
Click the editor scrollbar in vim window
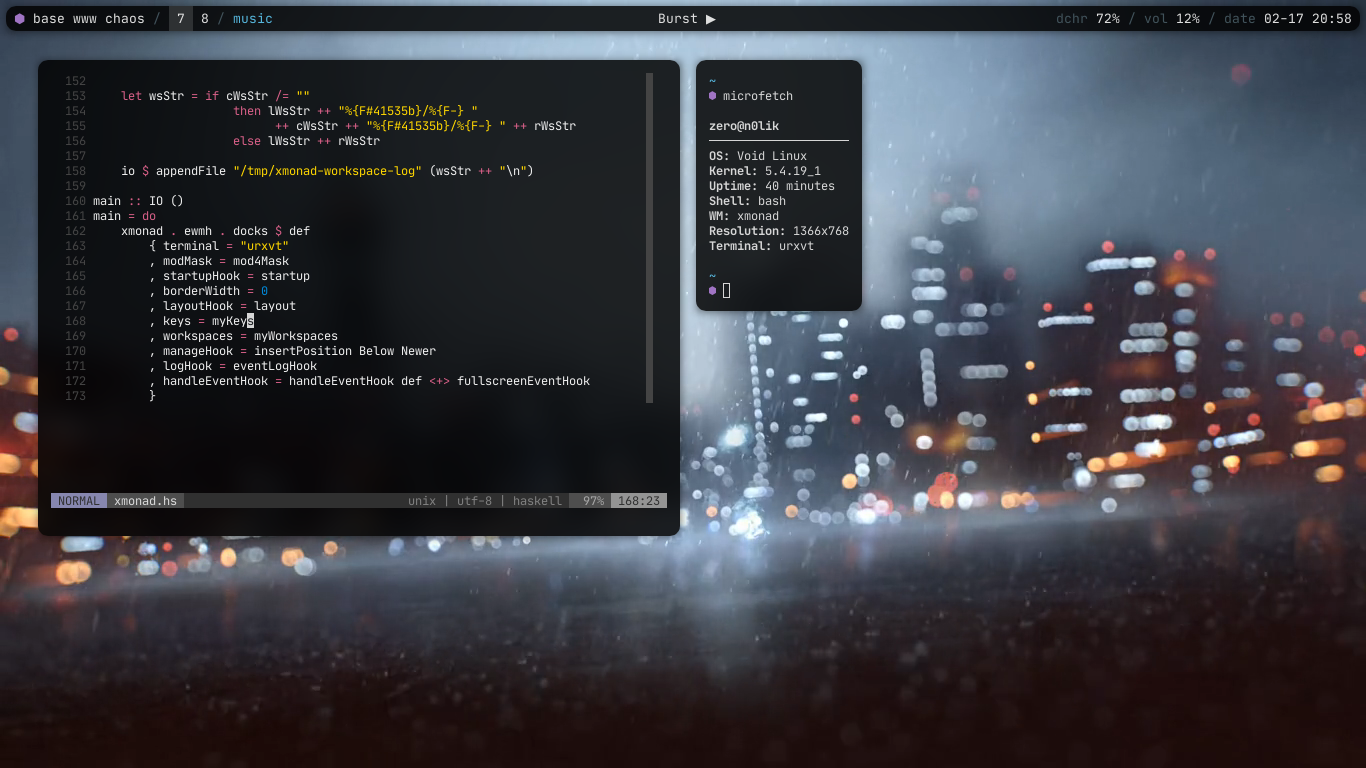[x=649, y=238]
